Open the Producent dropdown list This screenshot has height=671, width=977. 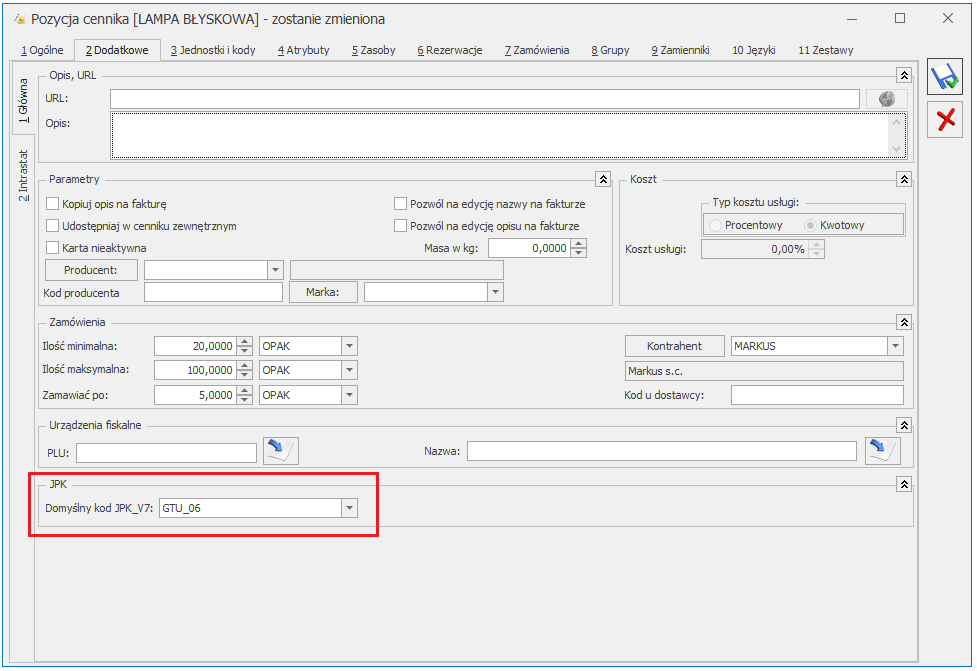coord(275,270)
